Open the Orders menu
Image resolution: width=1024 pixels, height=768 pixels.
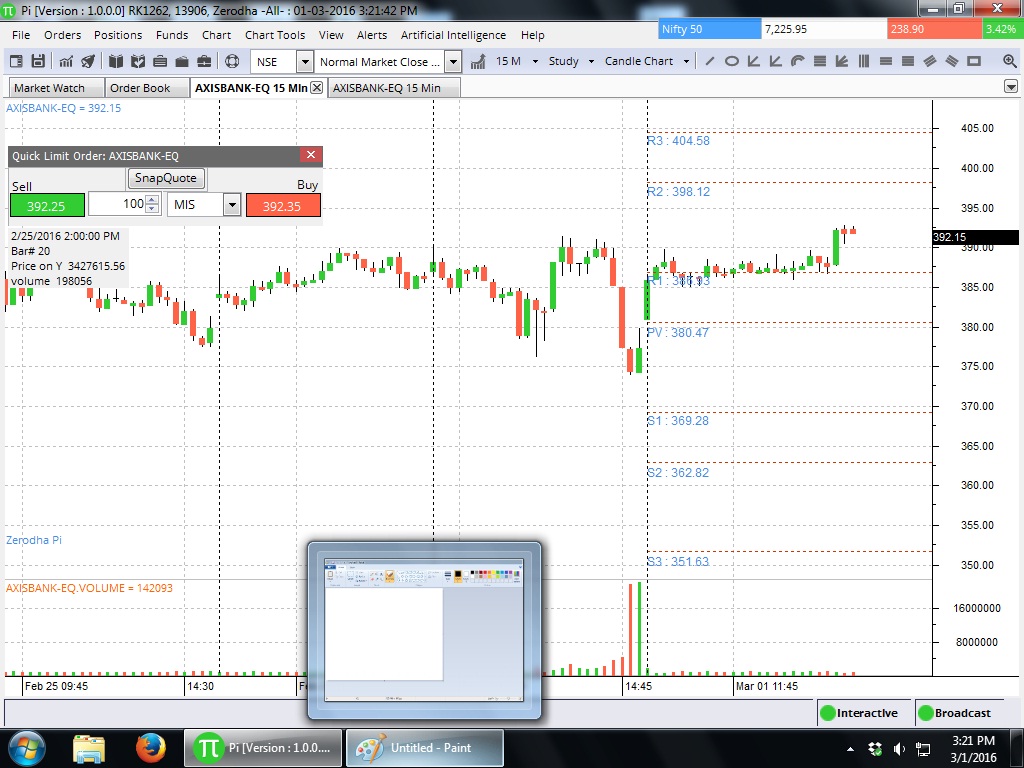[x=63, y=35]
